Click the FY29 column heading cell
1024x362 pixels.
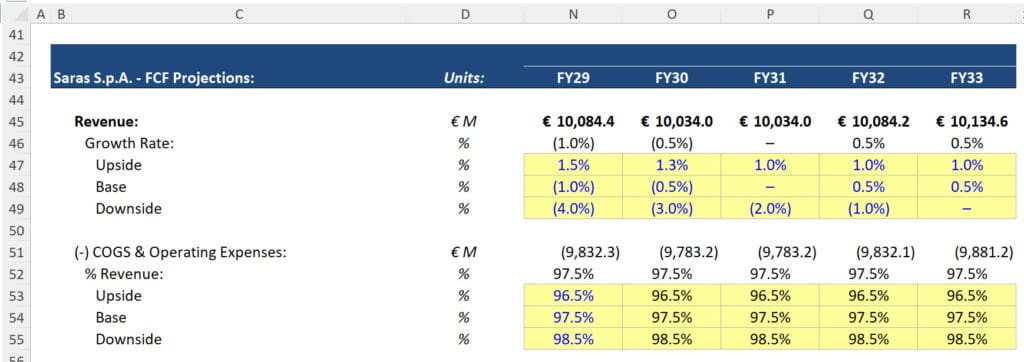[x=573, y=78]
